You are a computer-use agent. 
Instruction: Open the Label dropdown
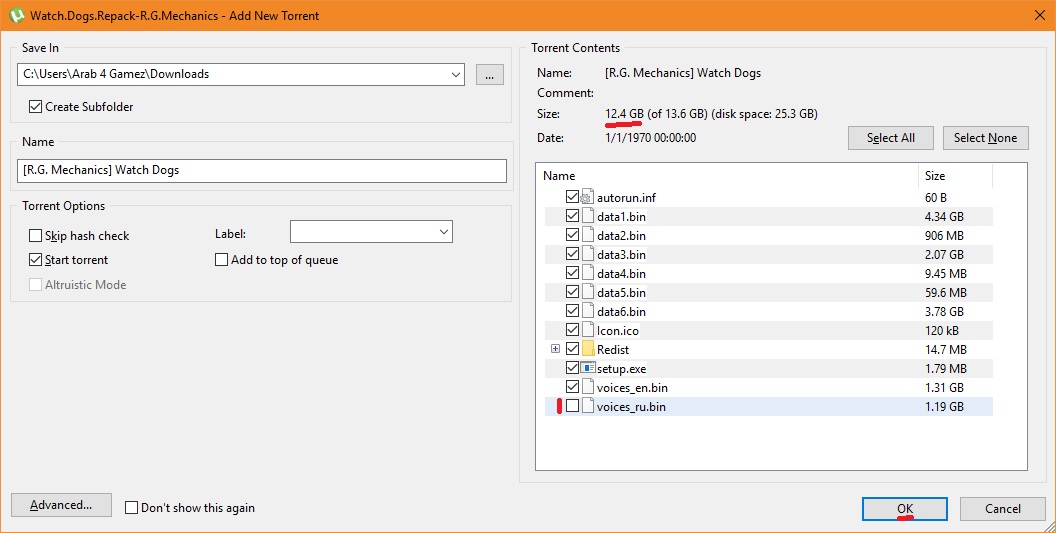pyautogui.click(x=443, y=232)
